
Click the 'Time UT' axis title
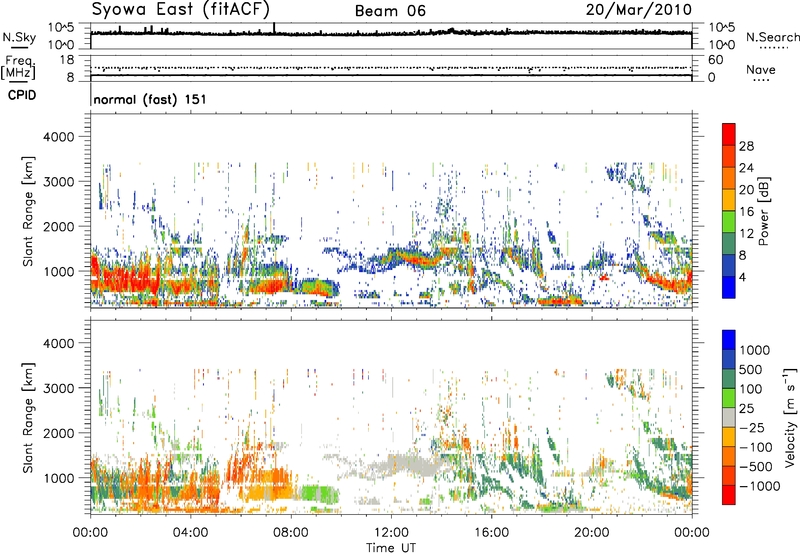tap(391, 548)
